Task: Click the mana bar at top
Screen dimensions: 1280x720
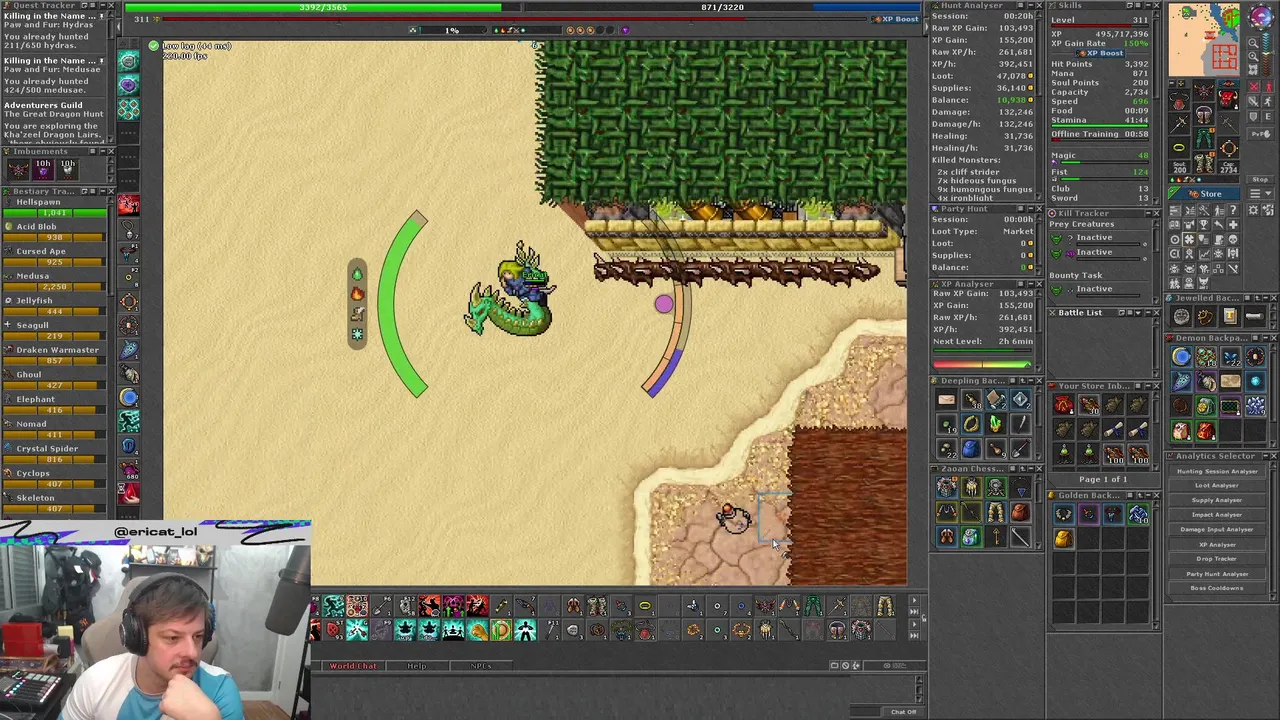Action: [x=720, y=7]
